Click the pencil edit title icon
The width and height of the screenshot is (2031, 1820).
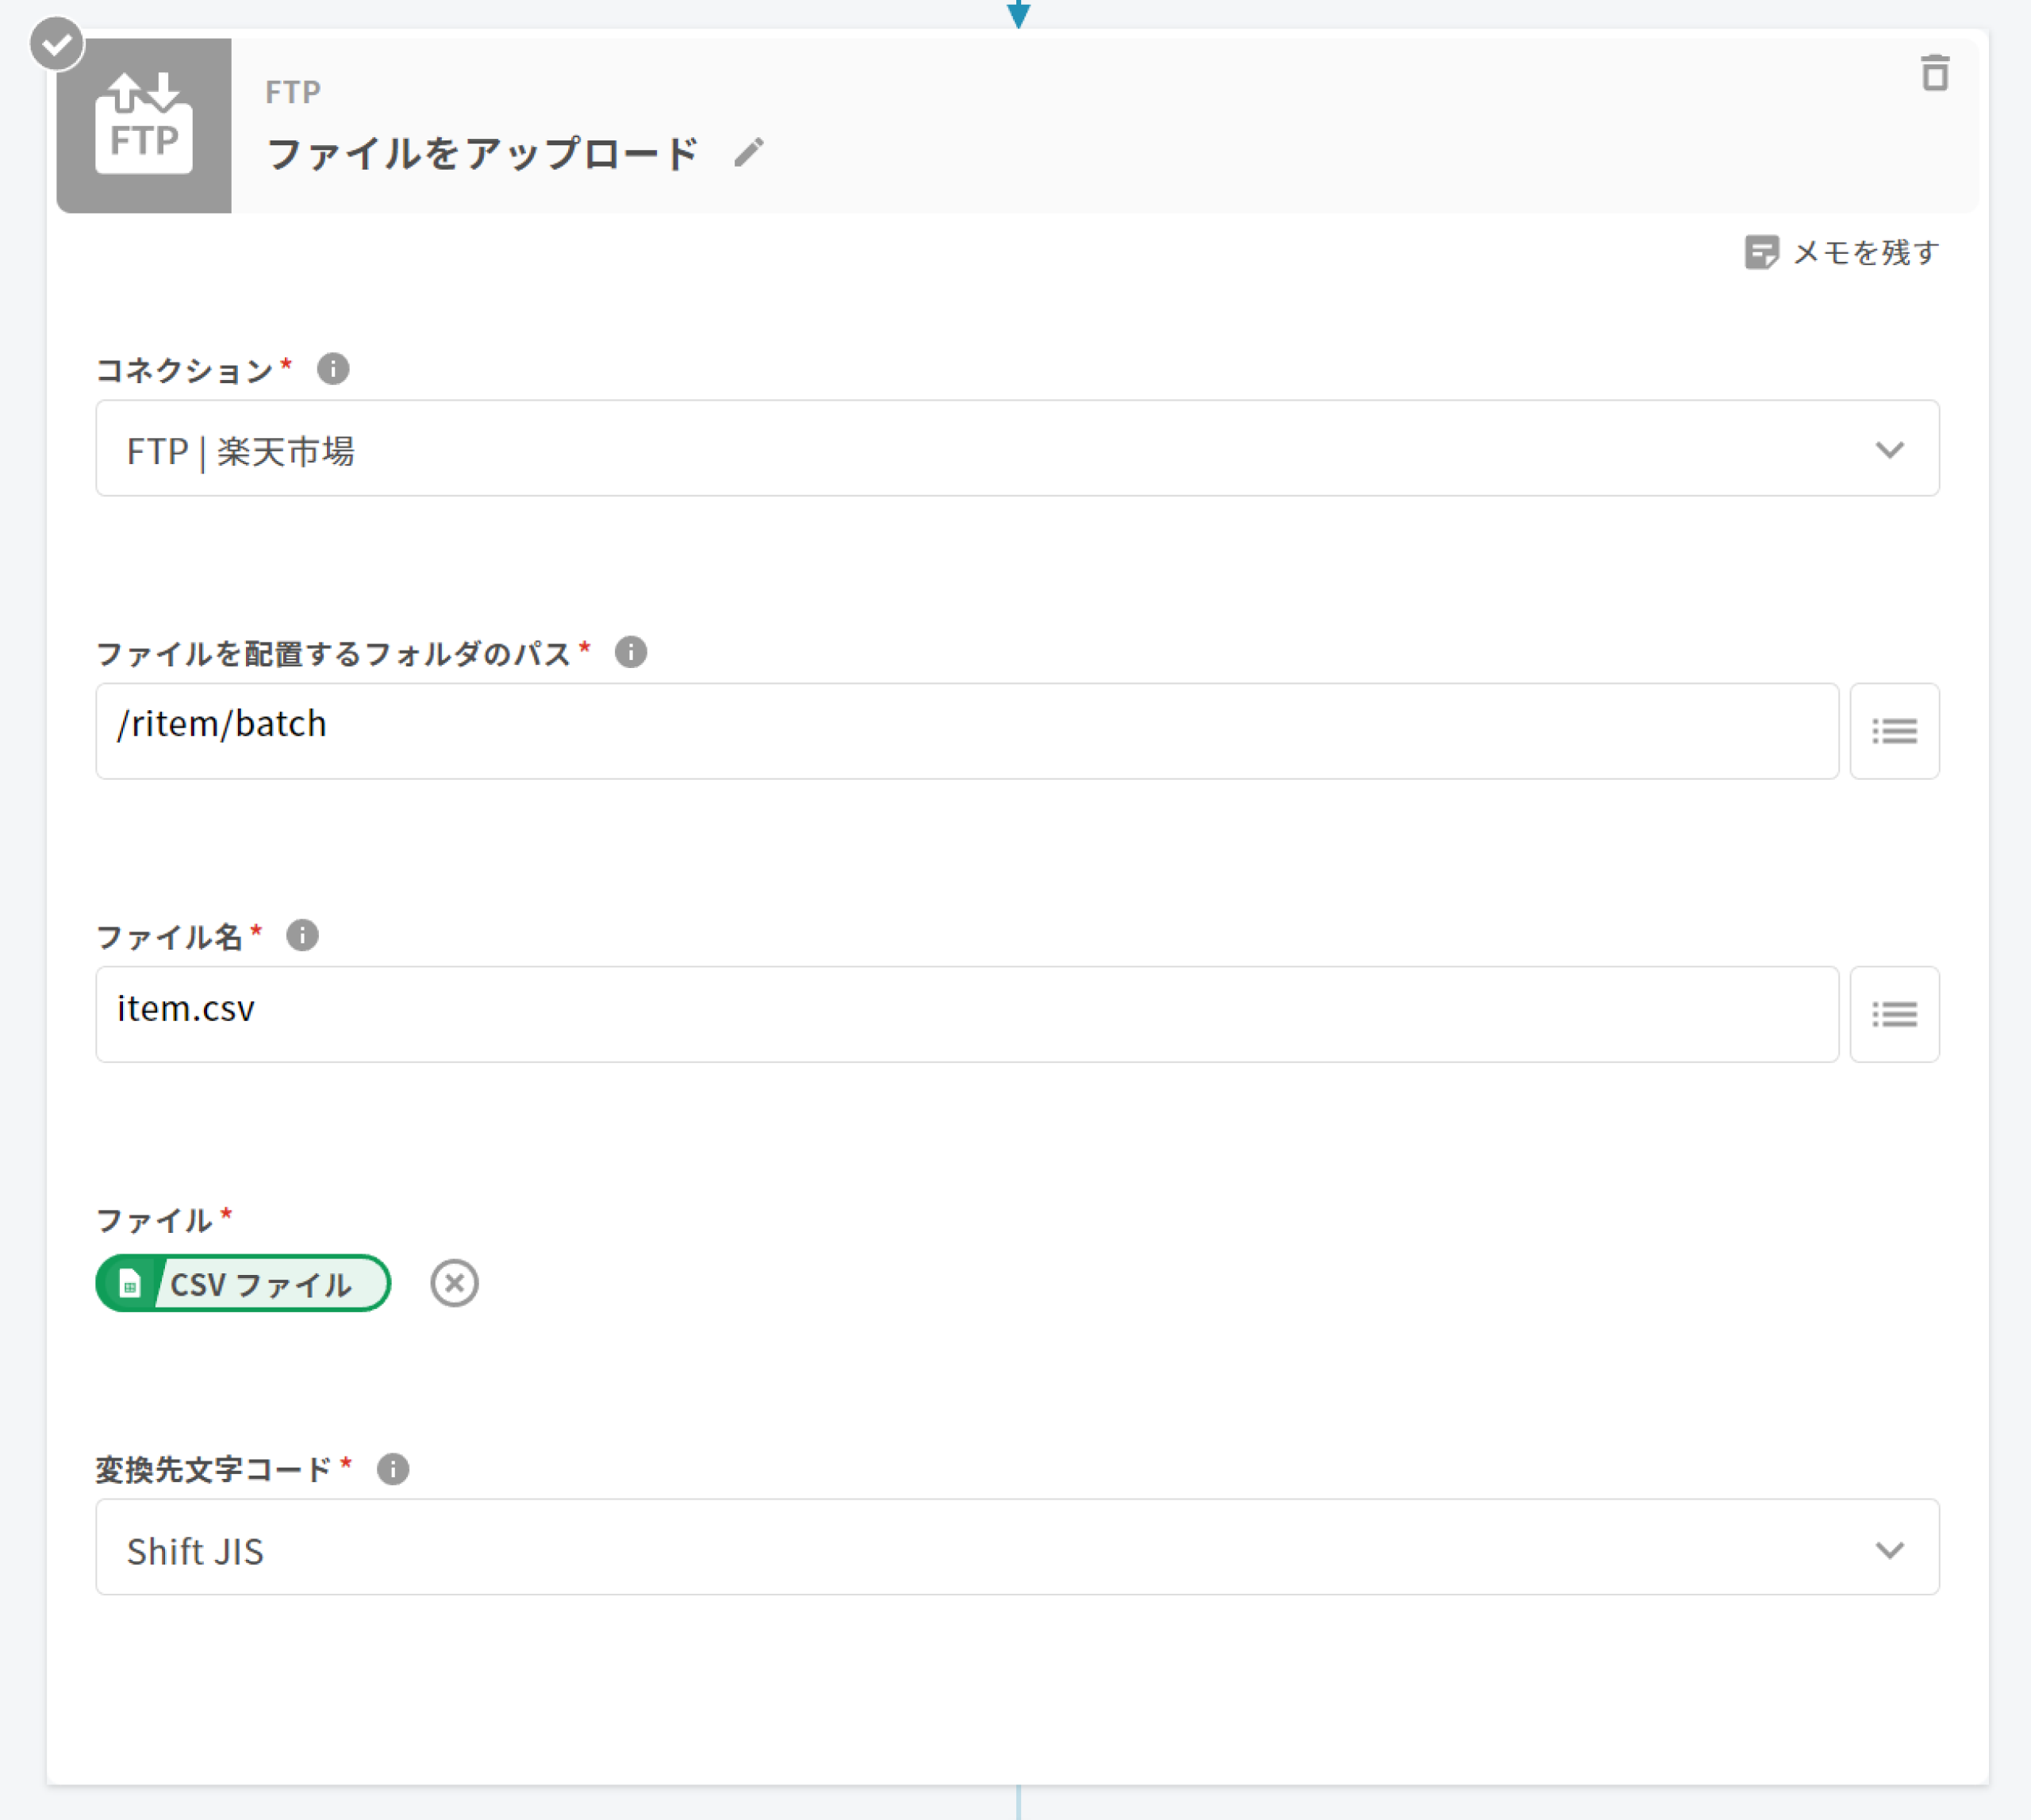748,153
